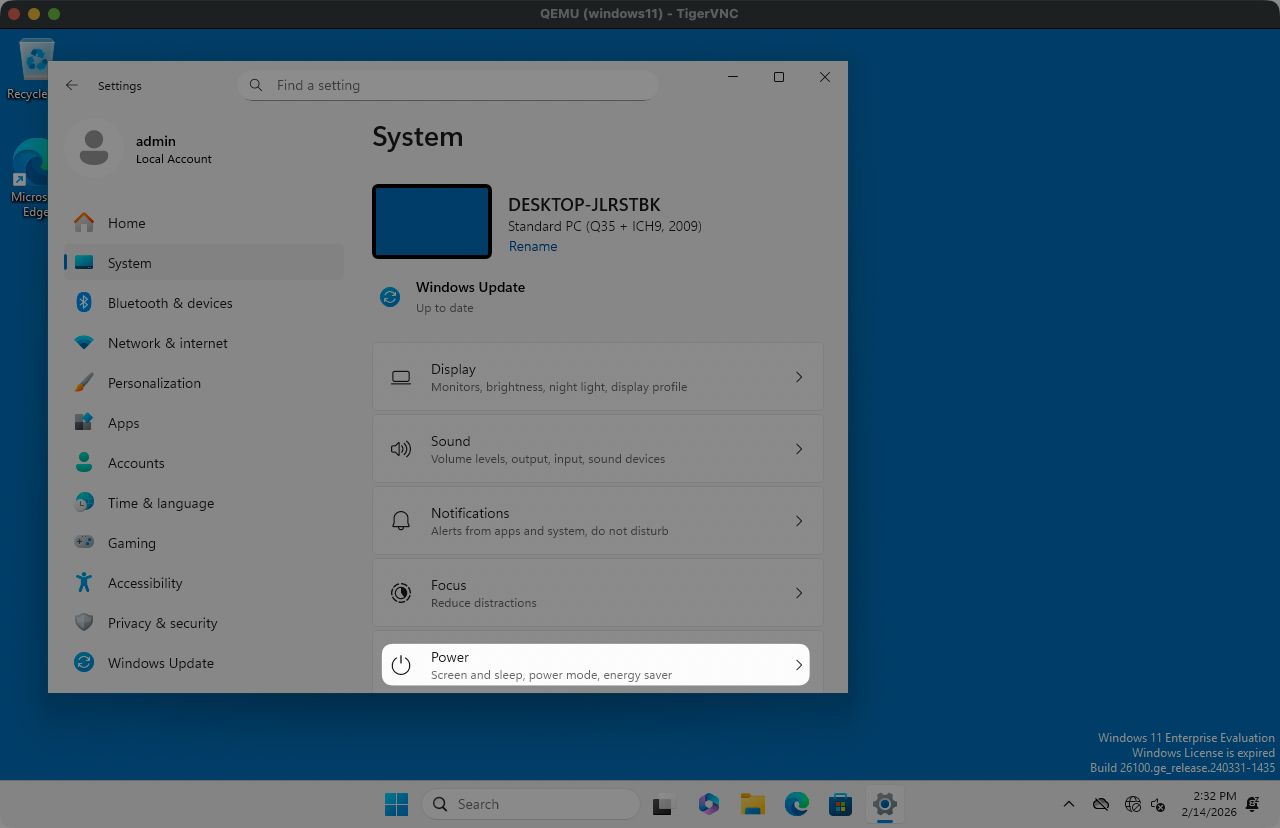Image resolution: width=1280 pixels, height=828 pixels.
Task: Click the Windows Update status icon
Action: pyautogui.click(x=390, y=297)
